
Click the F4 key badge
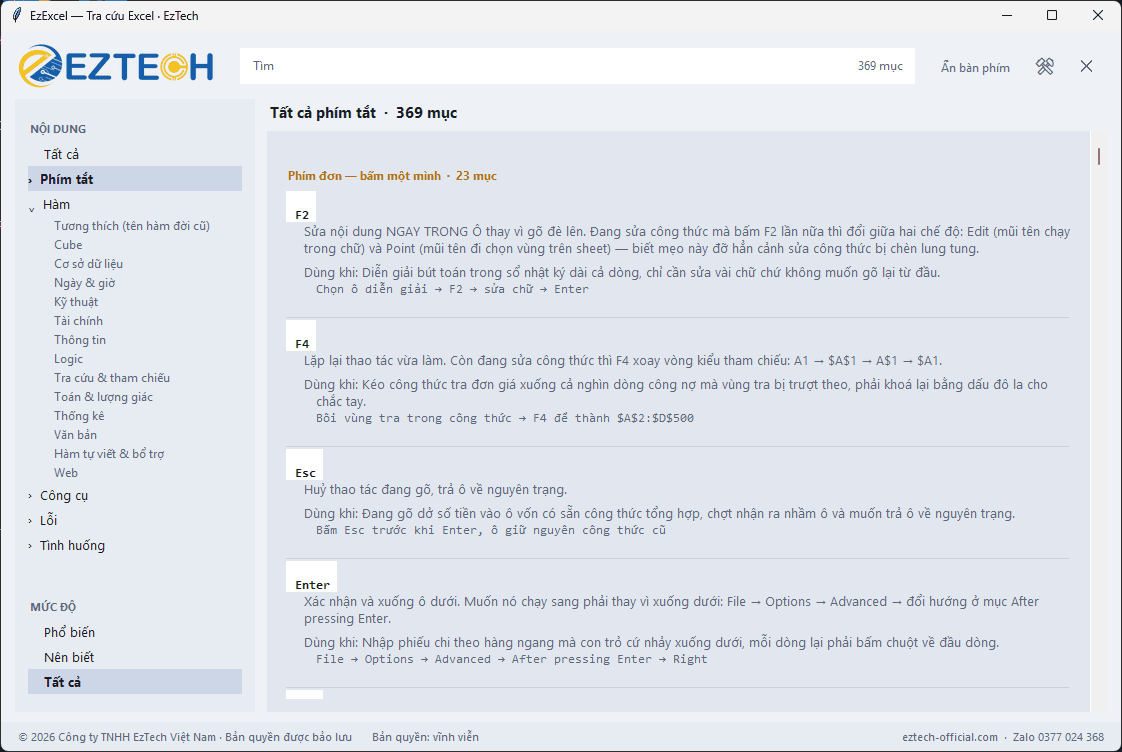pos(301,337)
